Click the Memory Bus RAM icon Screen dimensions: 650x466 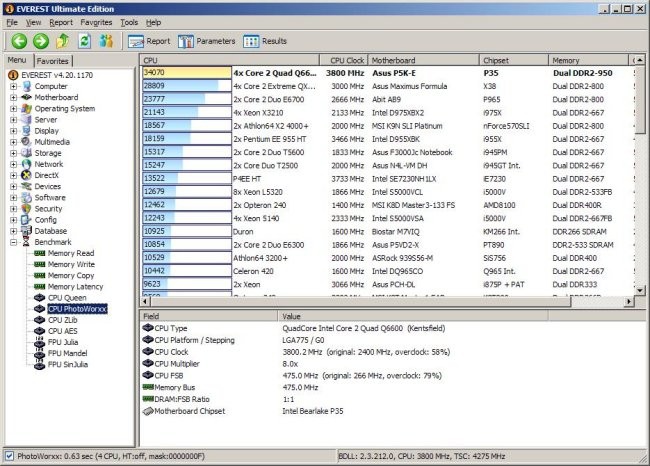[x=148, y=387]
